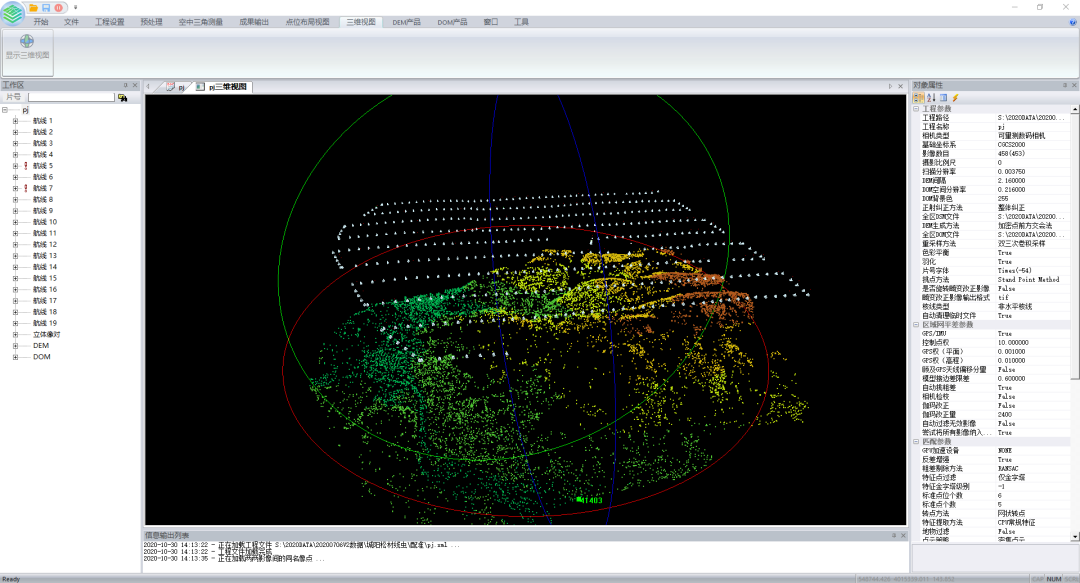The image size is (1080, 583).
Task: Expand the DEM tree node
Action: [x=15, y=345]
